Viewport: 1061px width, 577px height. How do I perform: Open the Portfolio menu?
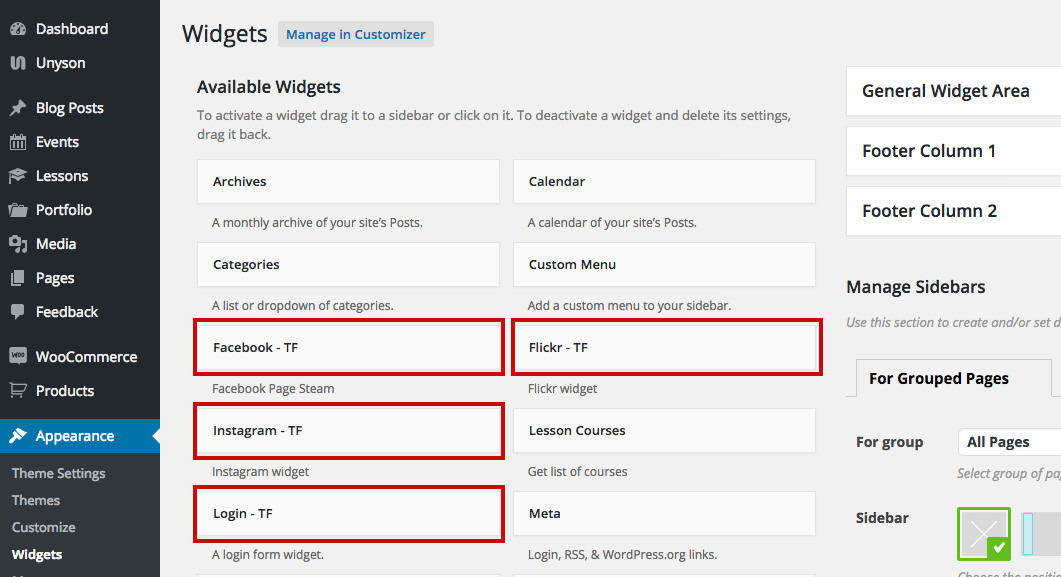click(x=64, y=210)
